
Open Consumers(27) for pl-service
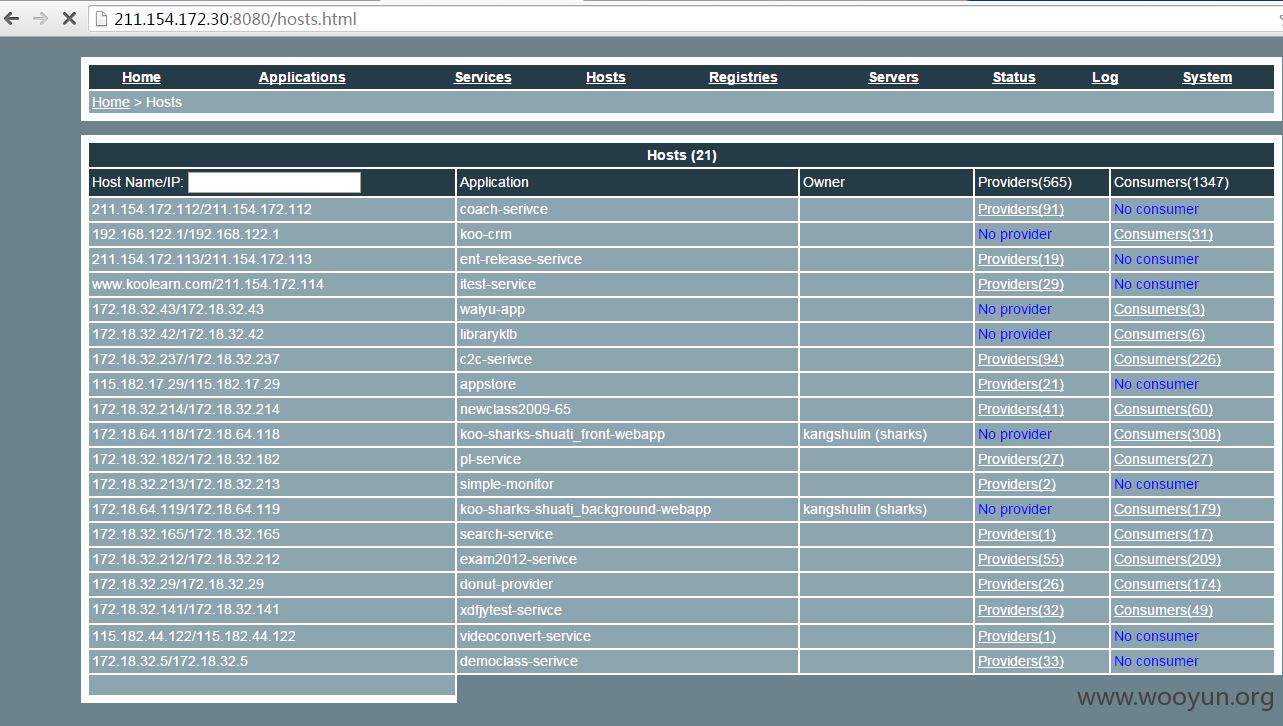(1163, 459)
